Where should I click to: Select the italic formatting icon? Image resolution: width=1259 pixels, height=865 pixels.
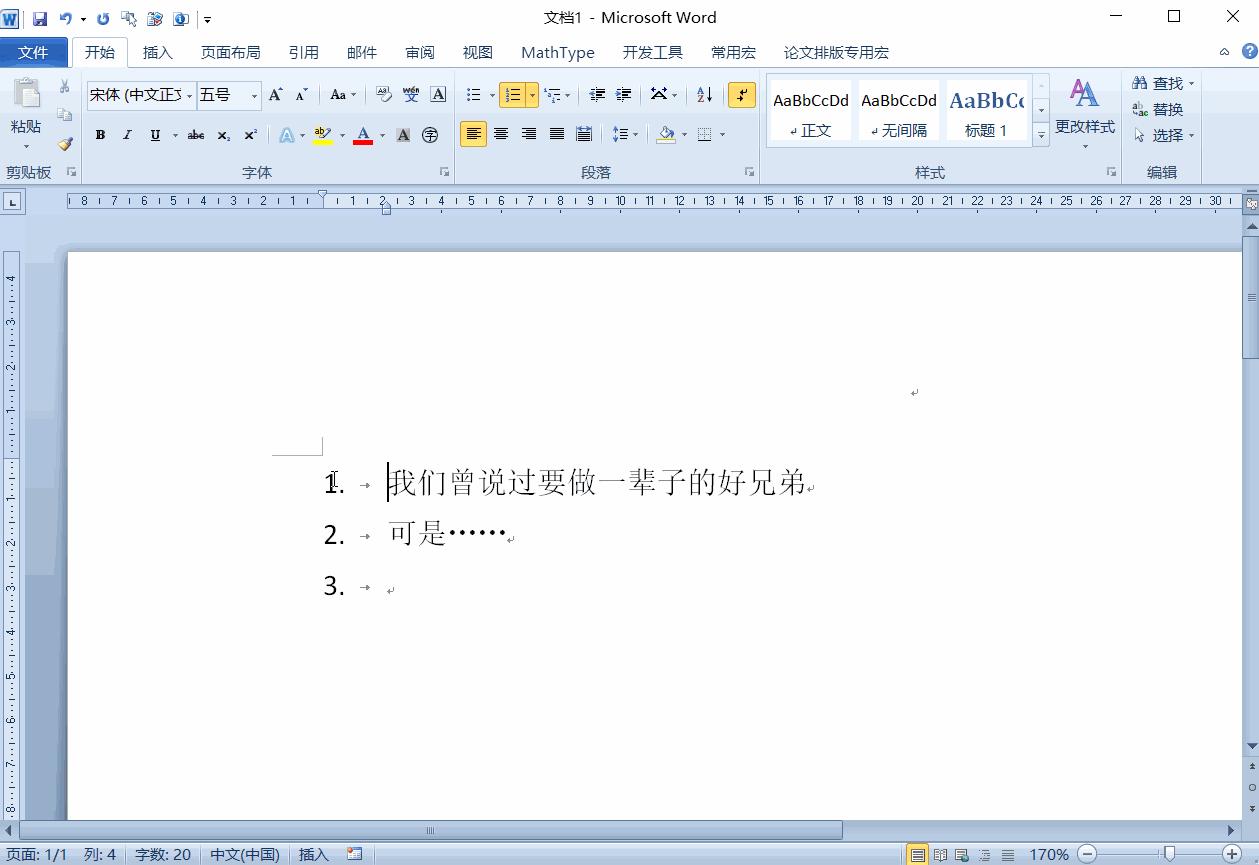click(127, 133)
